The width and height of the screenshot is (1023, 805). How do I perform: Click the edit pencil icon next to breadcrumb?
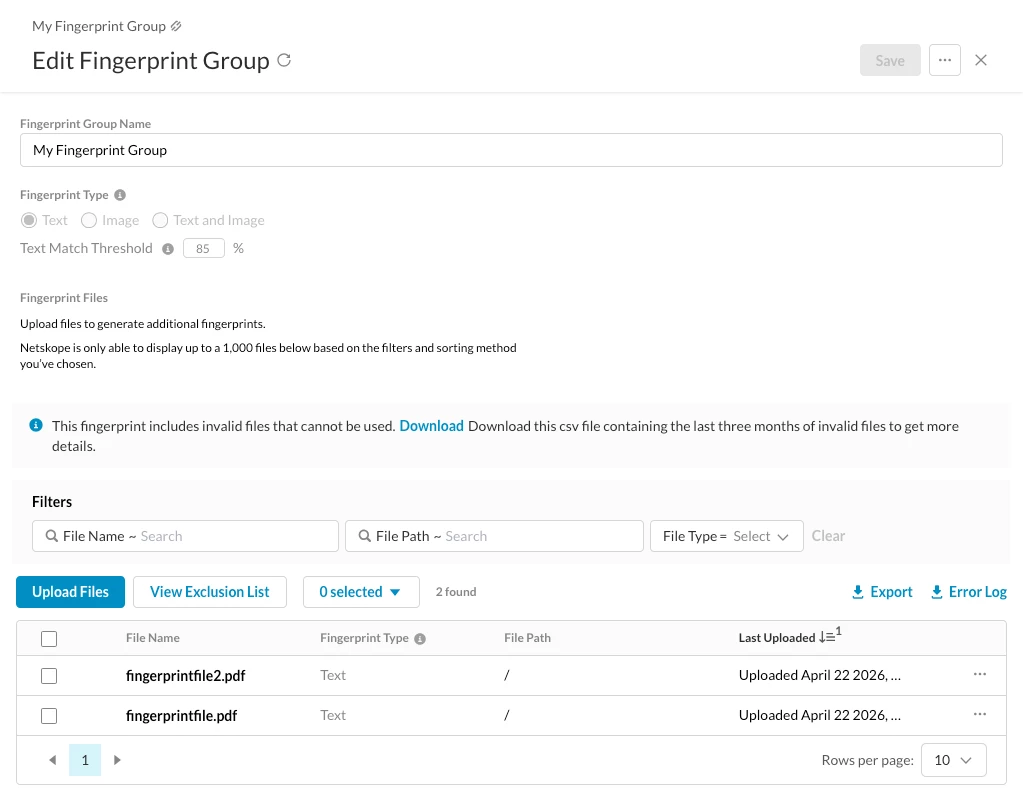(x=176, y=26)
